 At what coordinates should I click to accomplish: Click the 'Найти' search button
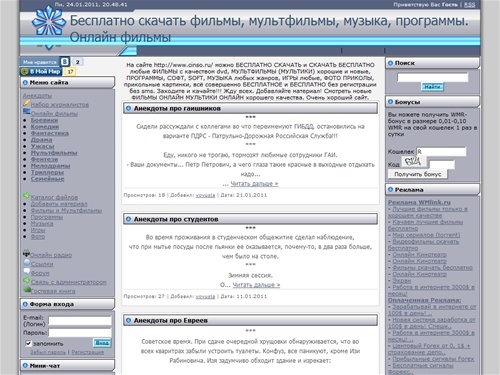click(x=432, y=87)
